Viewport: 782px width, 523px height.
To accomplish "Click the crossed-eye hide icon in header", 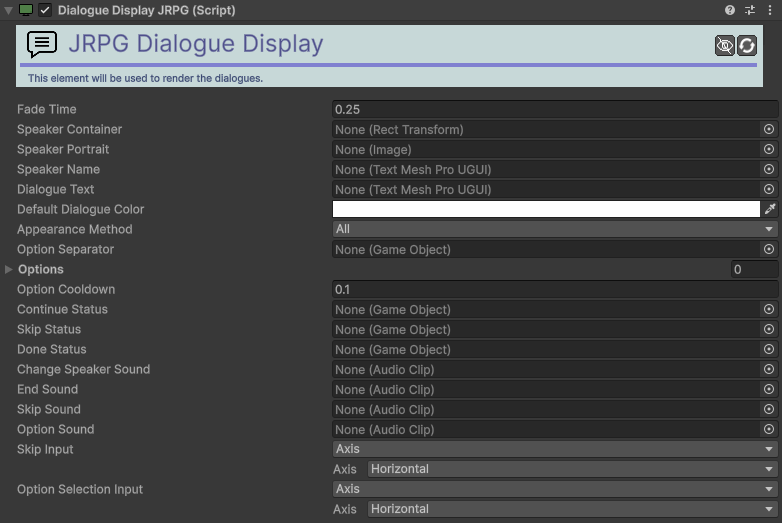I will tap(725, 46).
